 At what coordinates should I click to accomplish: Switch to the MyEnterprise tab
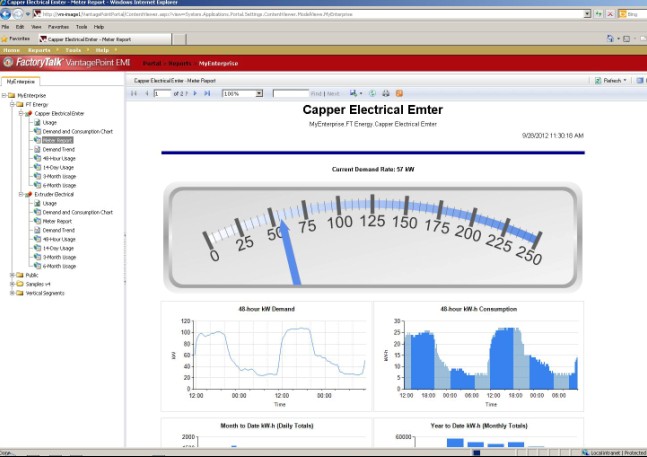[20, 80]
